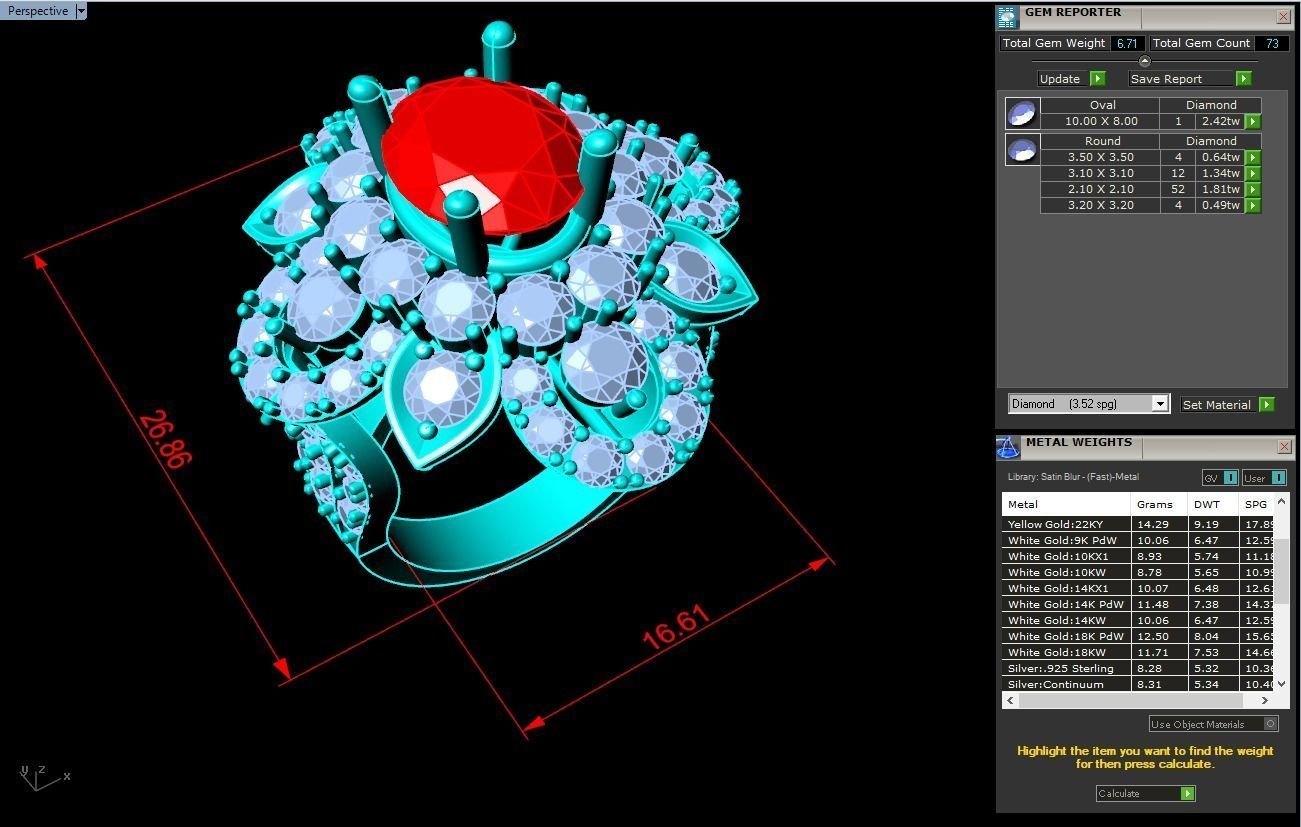Click the Total Gem Weight value 6.71
Viewport: 1301px width, 827px height.
tap(1128, 43)
